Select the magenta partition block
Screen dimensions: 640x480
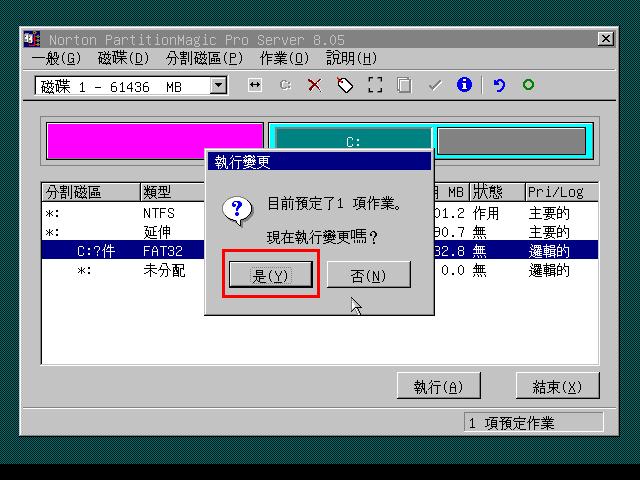click(155, 141)
